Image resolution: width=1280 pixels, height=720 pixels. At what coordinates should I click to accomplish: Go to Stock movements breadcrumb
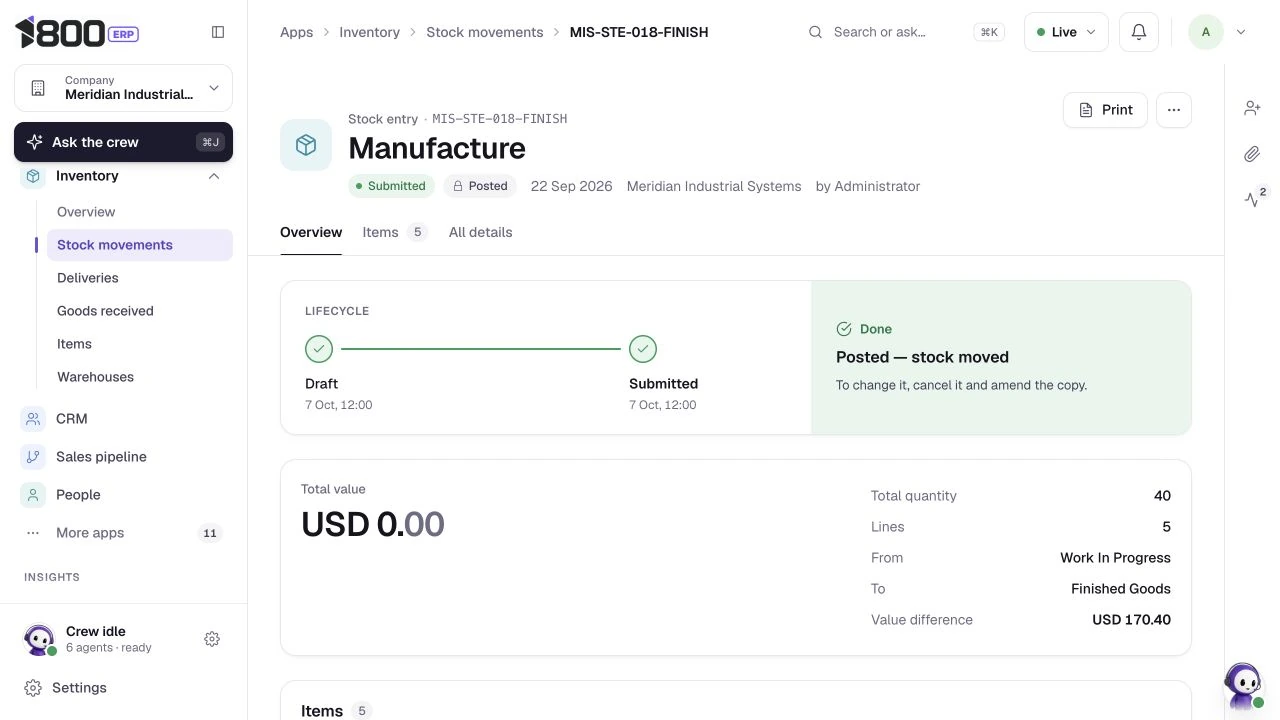coord(485,32)
